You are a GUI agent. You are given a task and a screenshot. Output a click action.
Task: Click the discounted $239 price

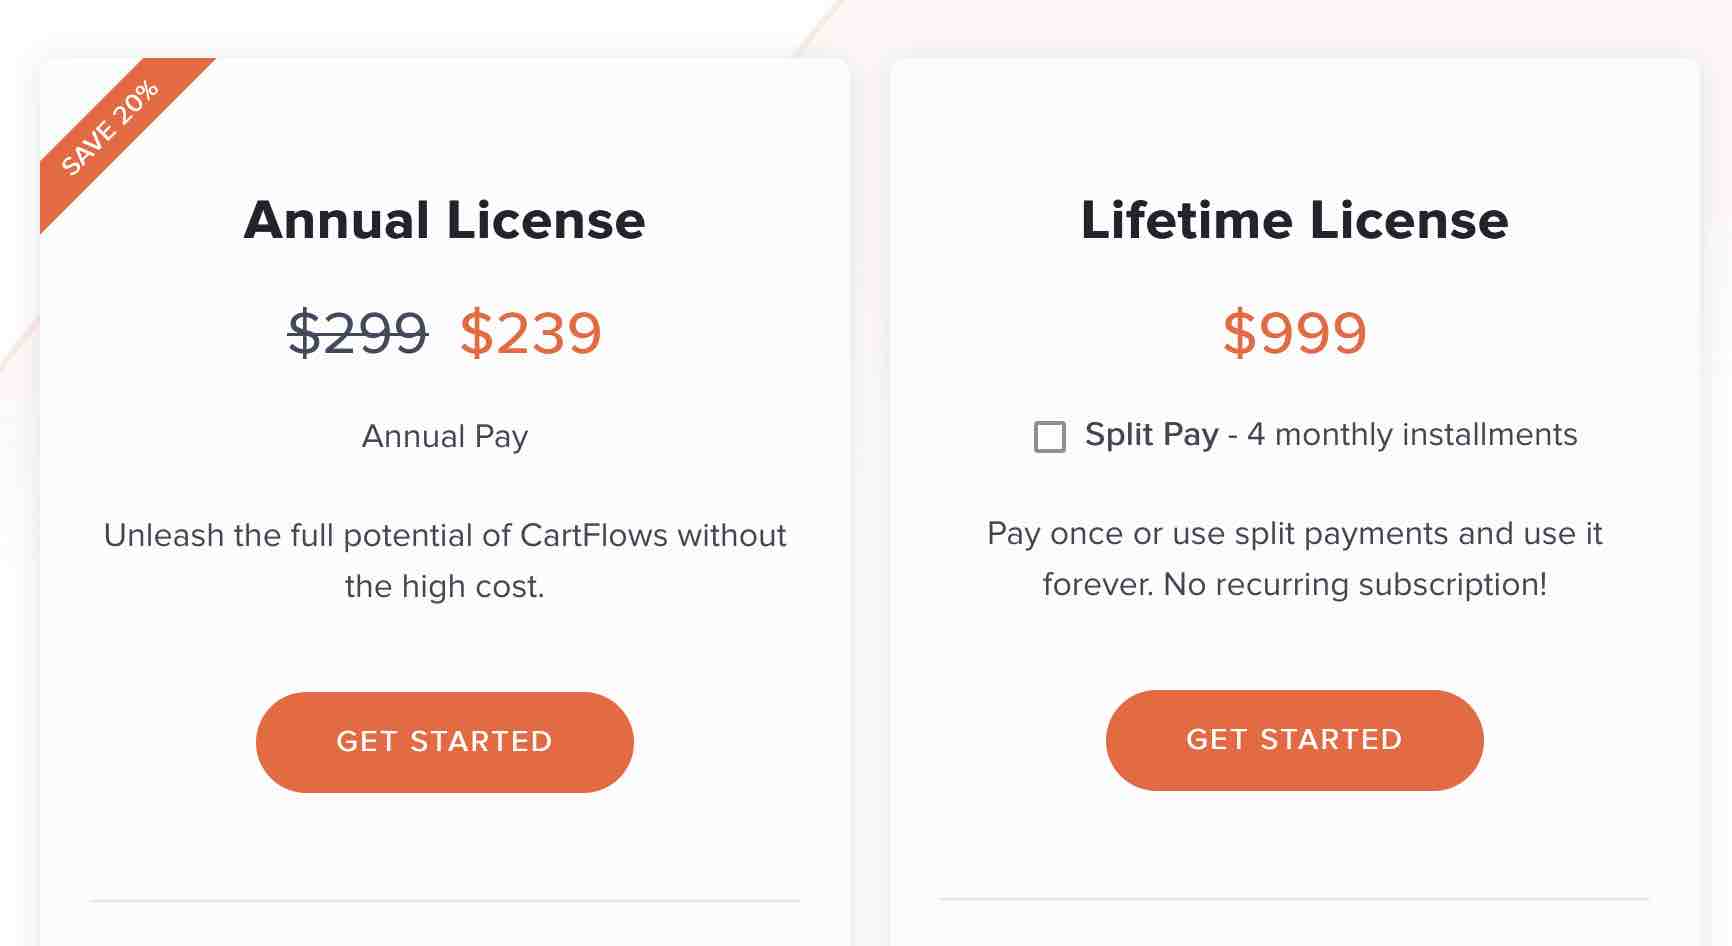point(531,335)
